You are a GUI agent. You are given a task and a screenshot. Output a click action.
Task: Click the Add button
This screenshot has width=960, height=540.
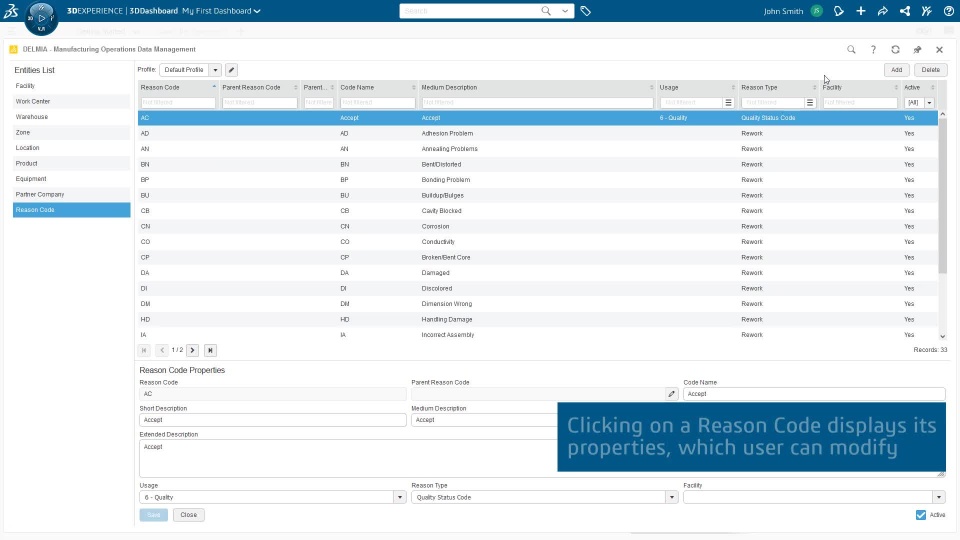[x=896, y=70]
